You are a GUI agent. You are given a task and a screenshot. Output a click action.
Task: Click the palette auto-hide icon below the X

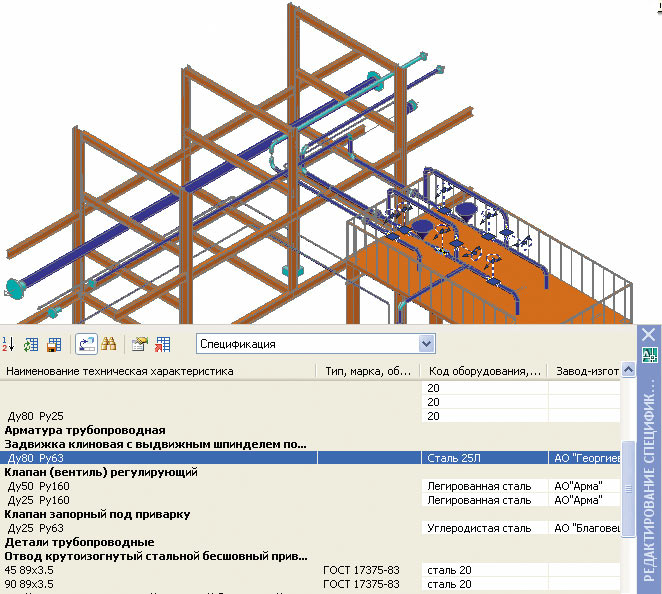[649, 356]
